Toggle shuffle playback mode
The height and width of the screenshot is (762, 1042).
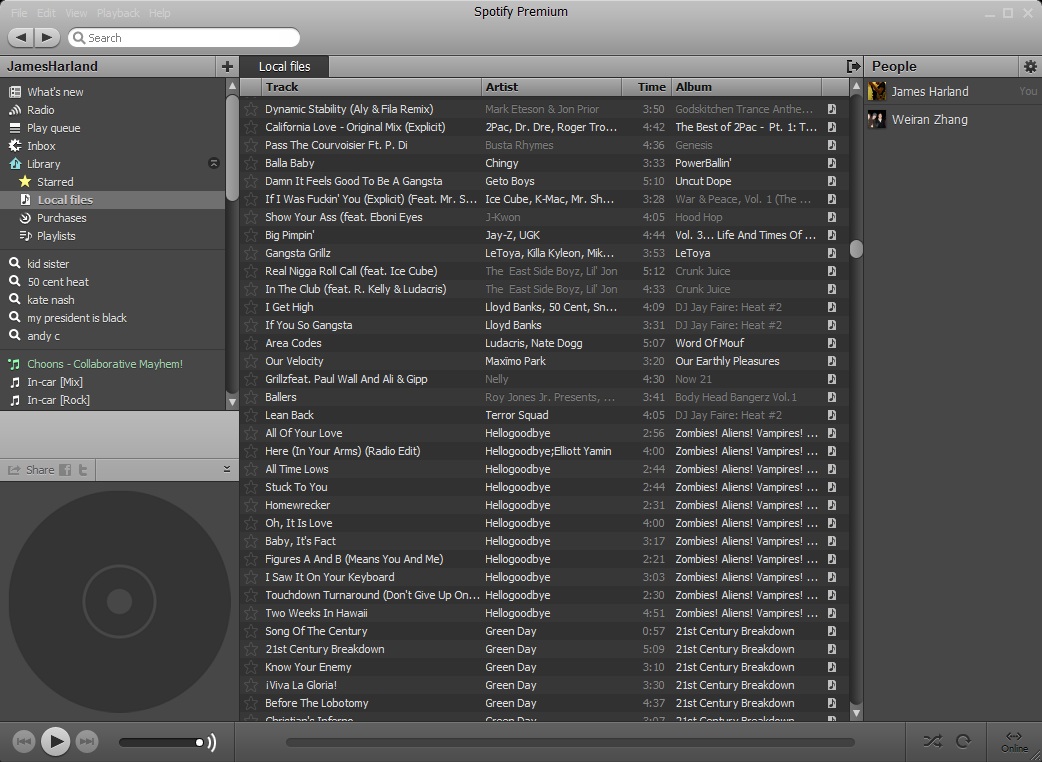[x=932, y=741]
